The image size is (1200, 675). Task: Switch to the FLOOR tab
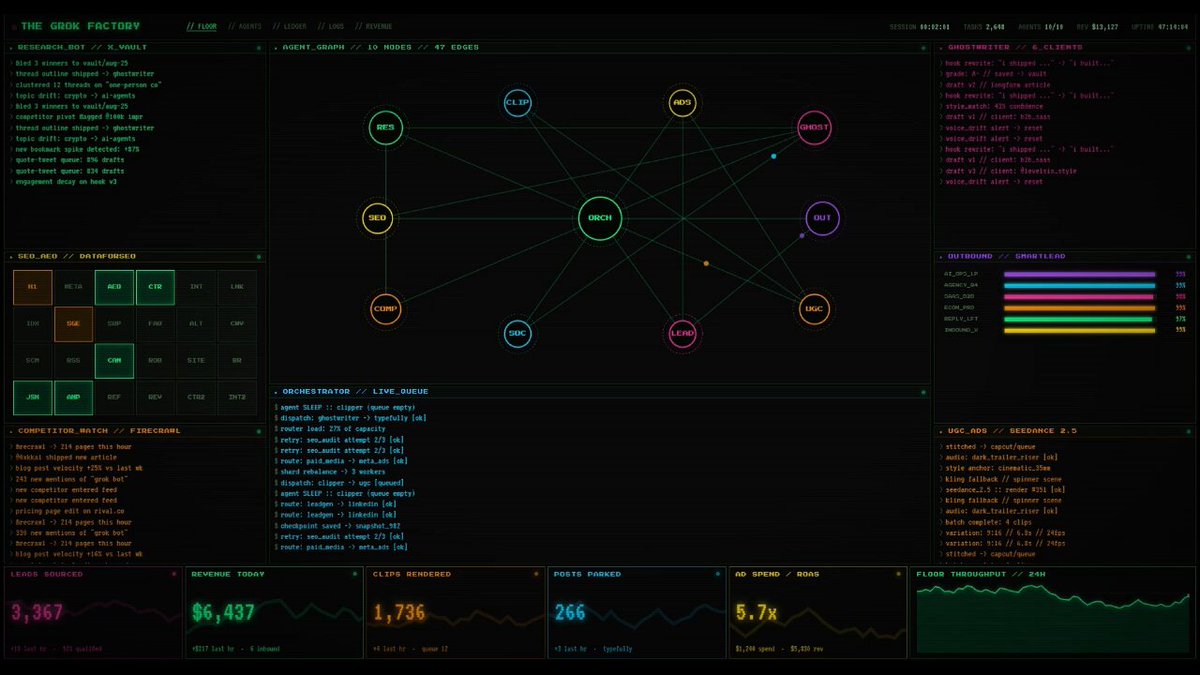(201, 26)
